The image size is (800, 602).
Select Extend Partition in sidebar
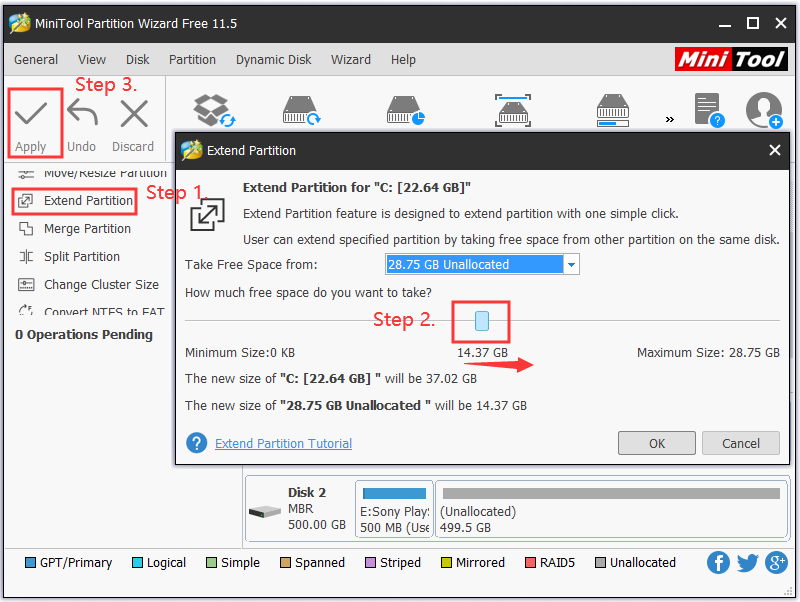pos(75,201)
